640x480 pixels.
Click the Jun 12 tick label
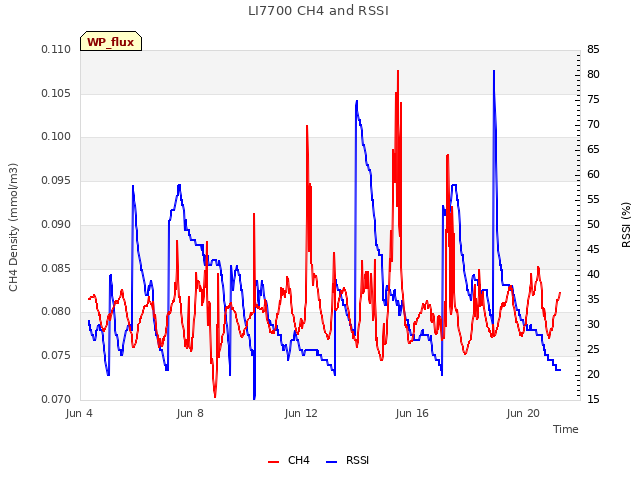301,413
